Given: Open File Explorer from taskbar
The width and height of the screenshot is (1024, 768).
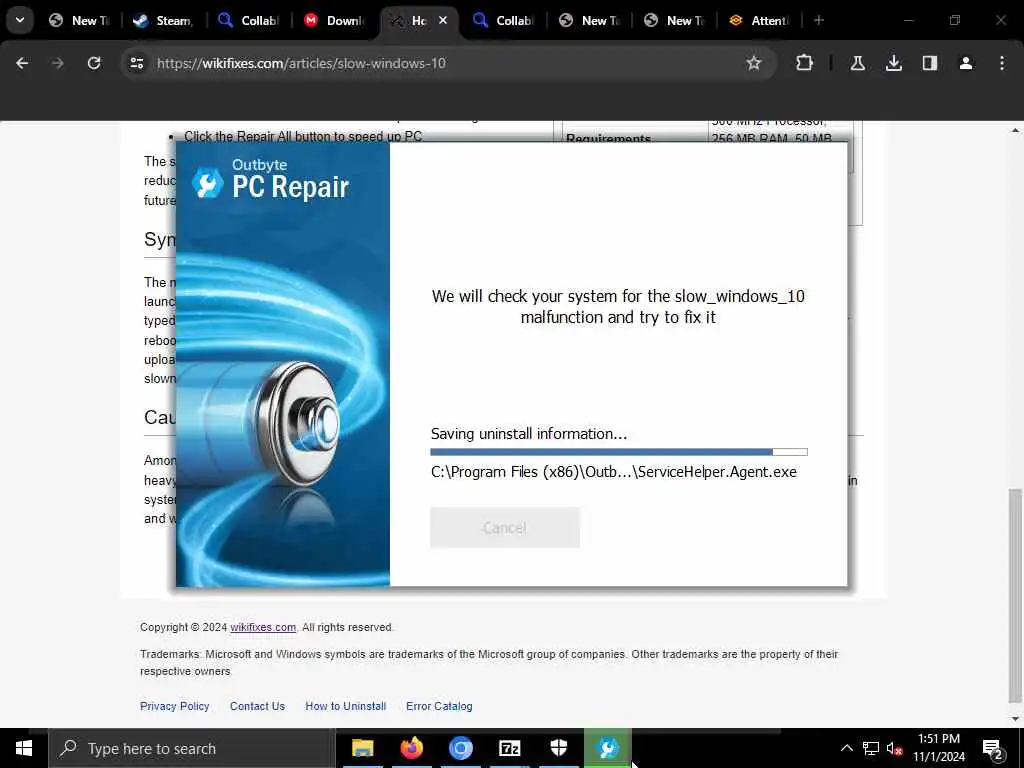Looking at the screenshot, I should [362, 748].
